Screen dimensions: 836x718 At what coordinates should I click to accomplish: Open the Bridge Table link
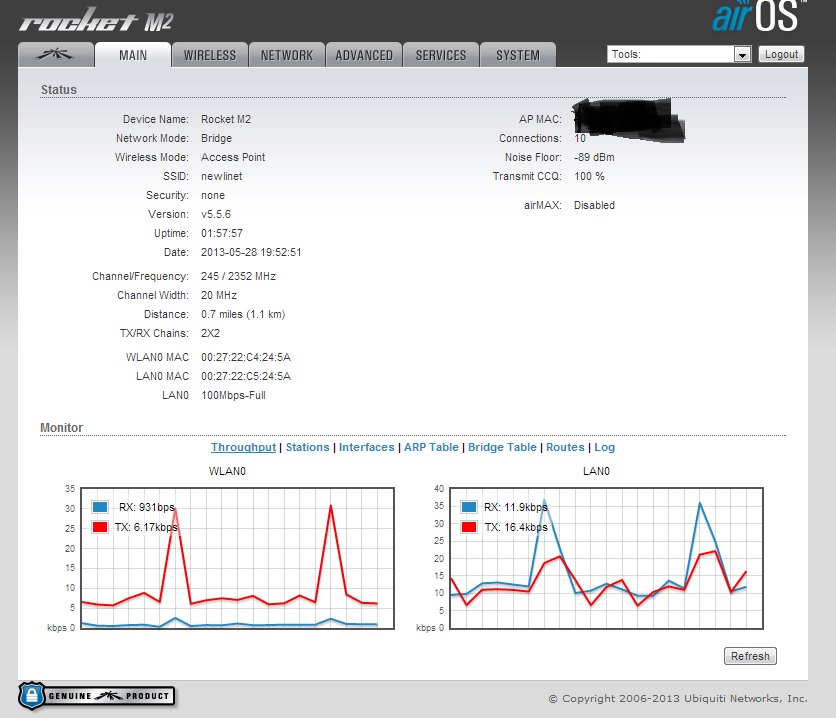(502, 447)
